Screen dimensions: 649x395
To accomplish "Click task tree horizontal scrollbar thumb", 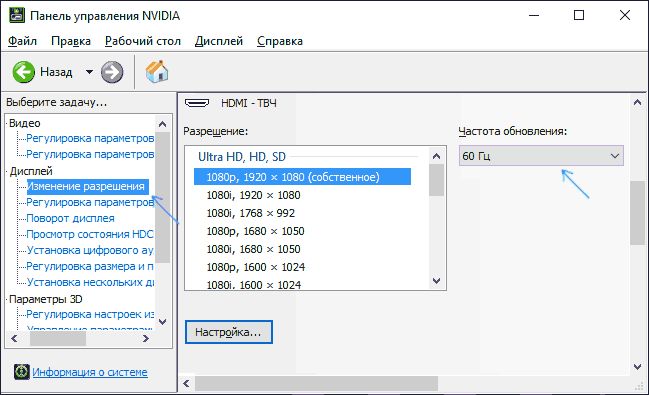I will click(x=58, y=339).
